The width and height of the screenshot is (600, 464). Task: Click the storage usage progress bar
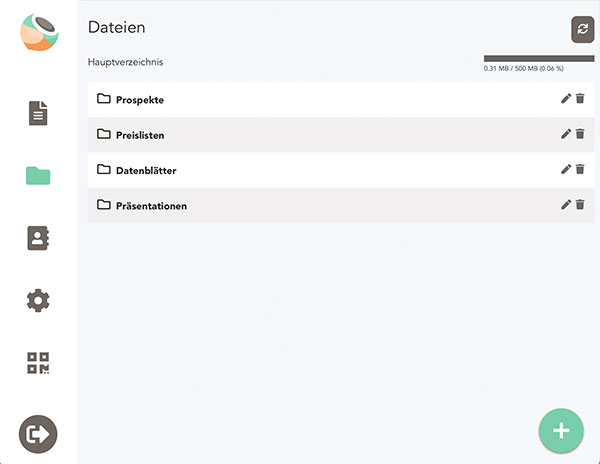[539, 59]
